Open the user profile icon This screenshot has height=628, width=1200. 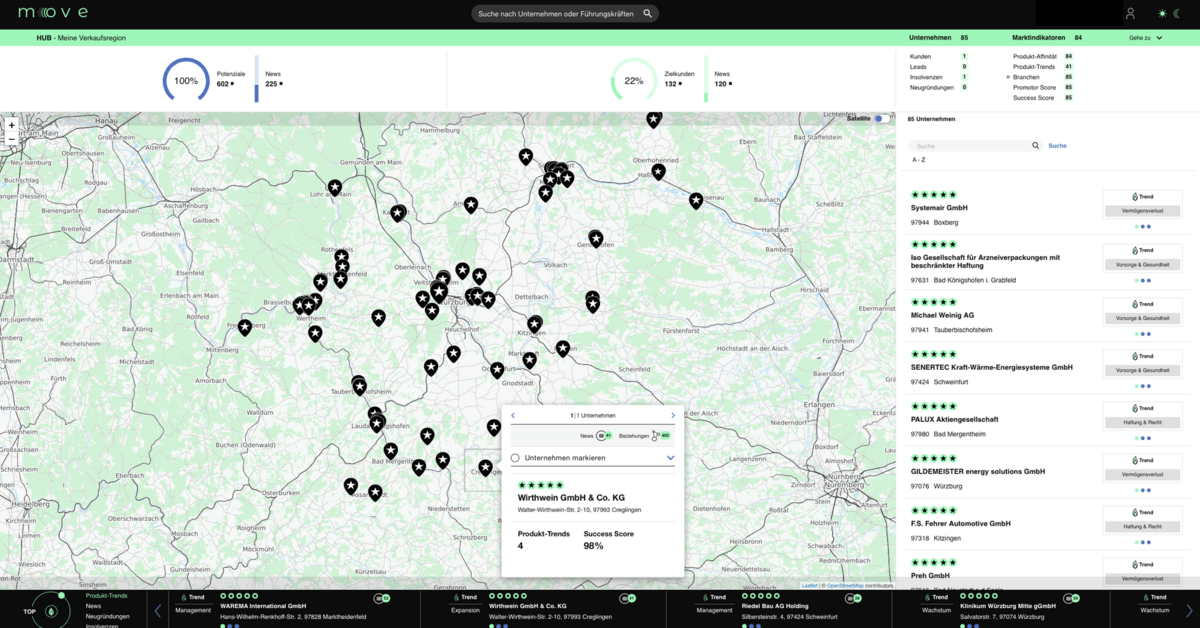click(x=1130, y=14)
